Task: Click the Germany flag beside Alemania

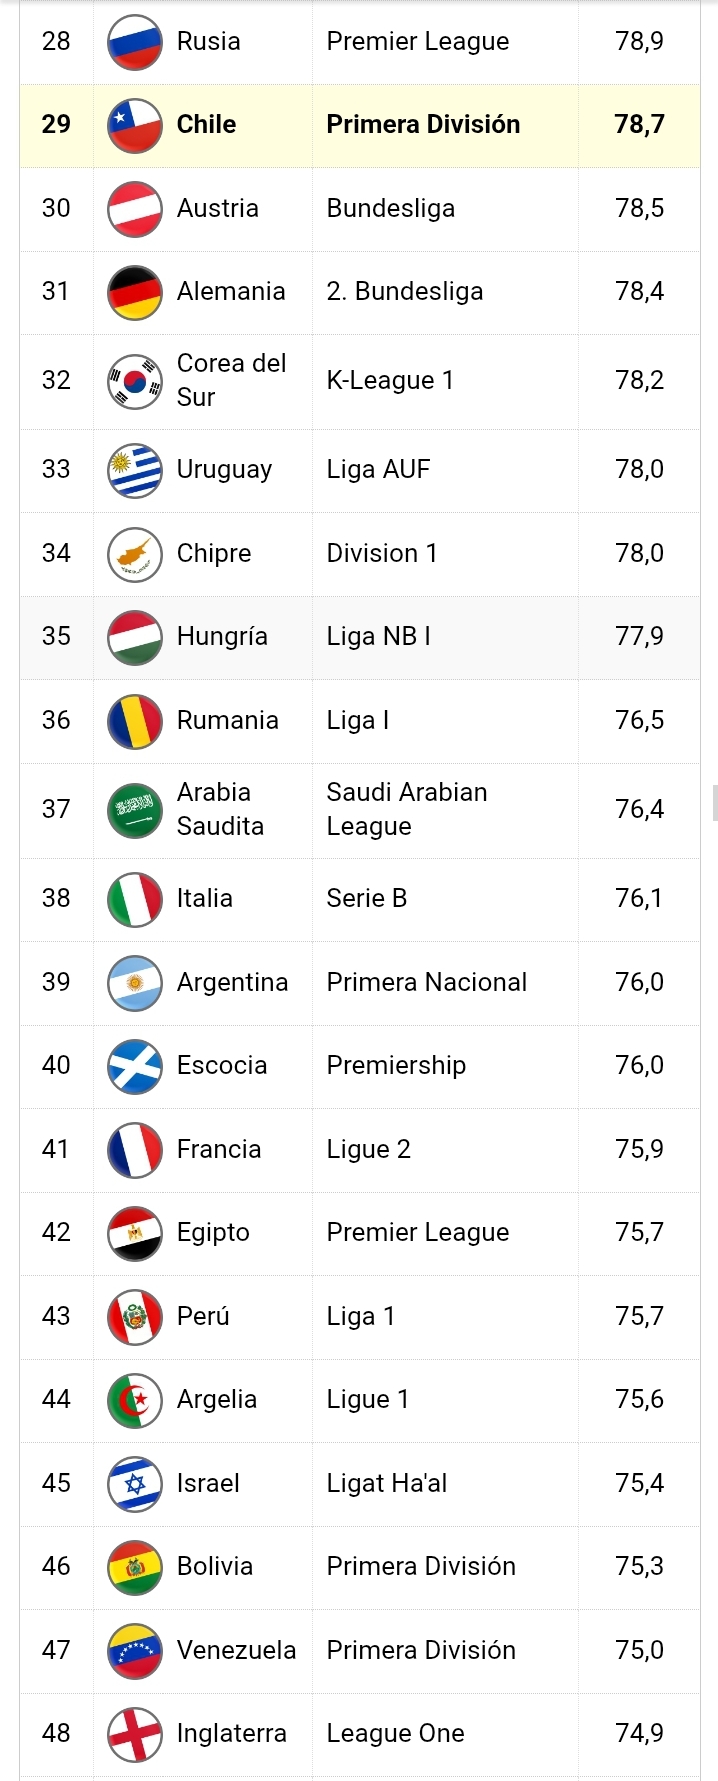Action: click(x=134, y=292)
